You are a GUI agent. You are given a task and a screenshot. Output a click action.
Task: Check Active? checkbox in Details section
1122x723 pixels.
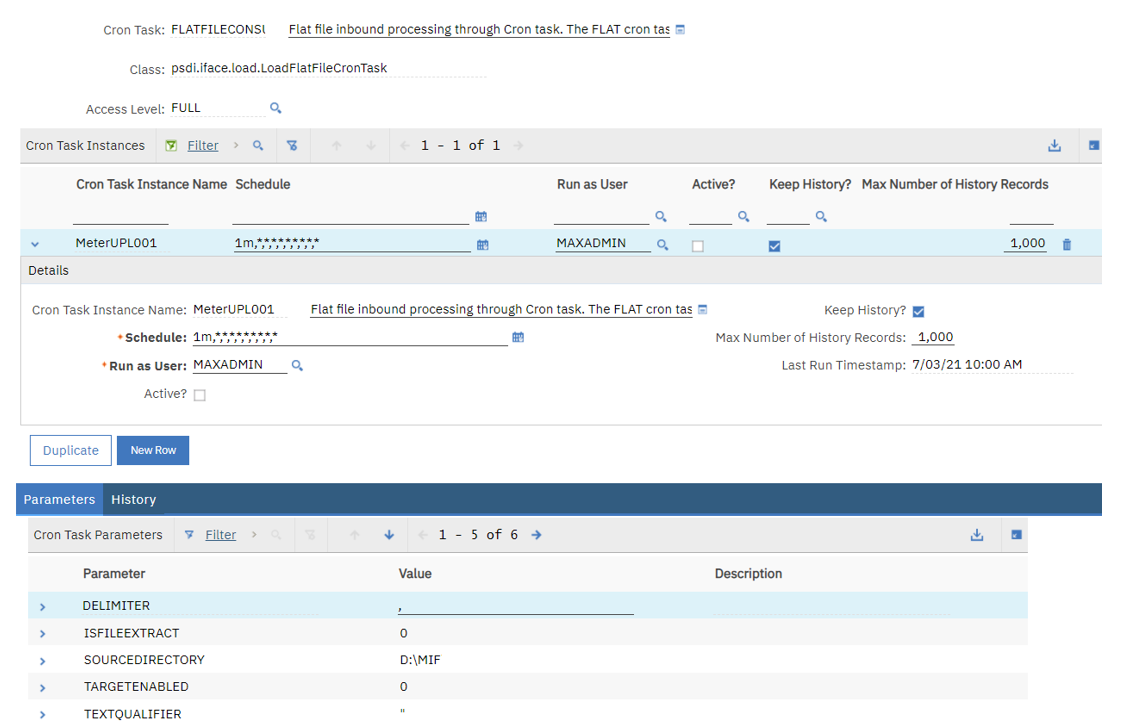200,395
